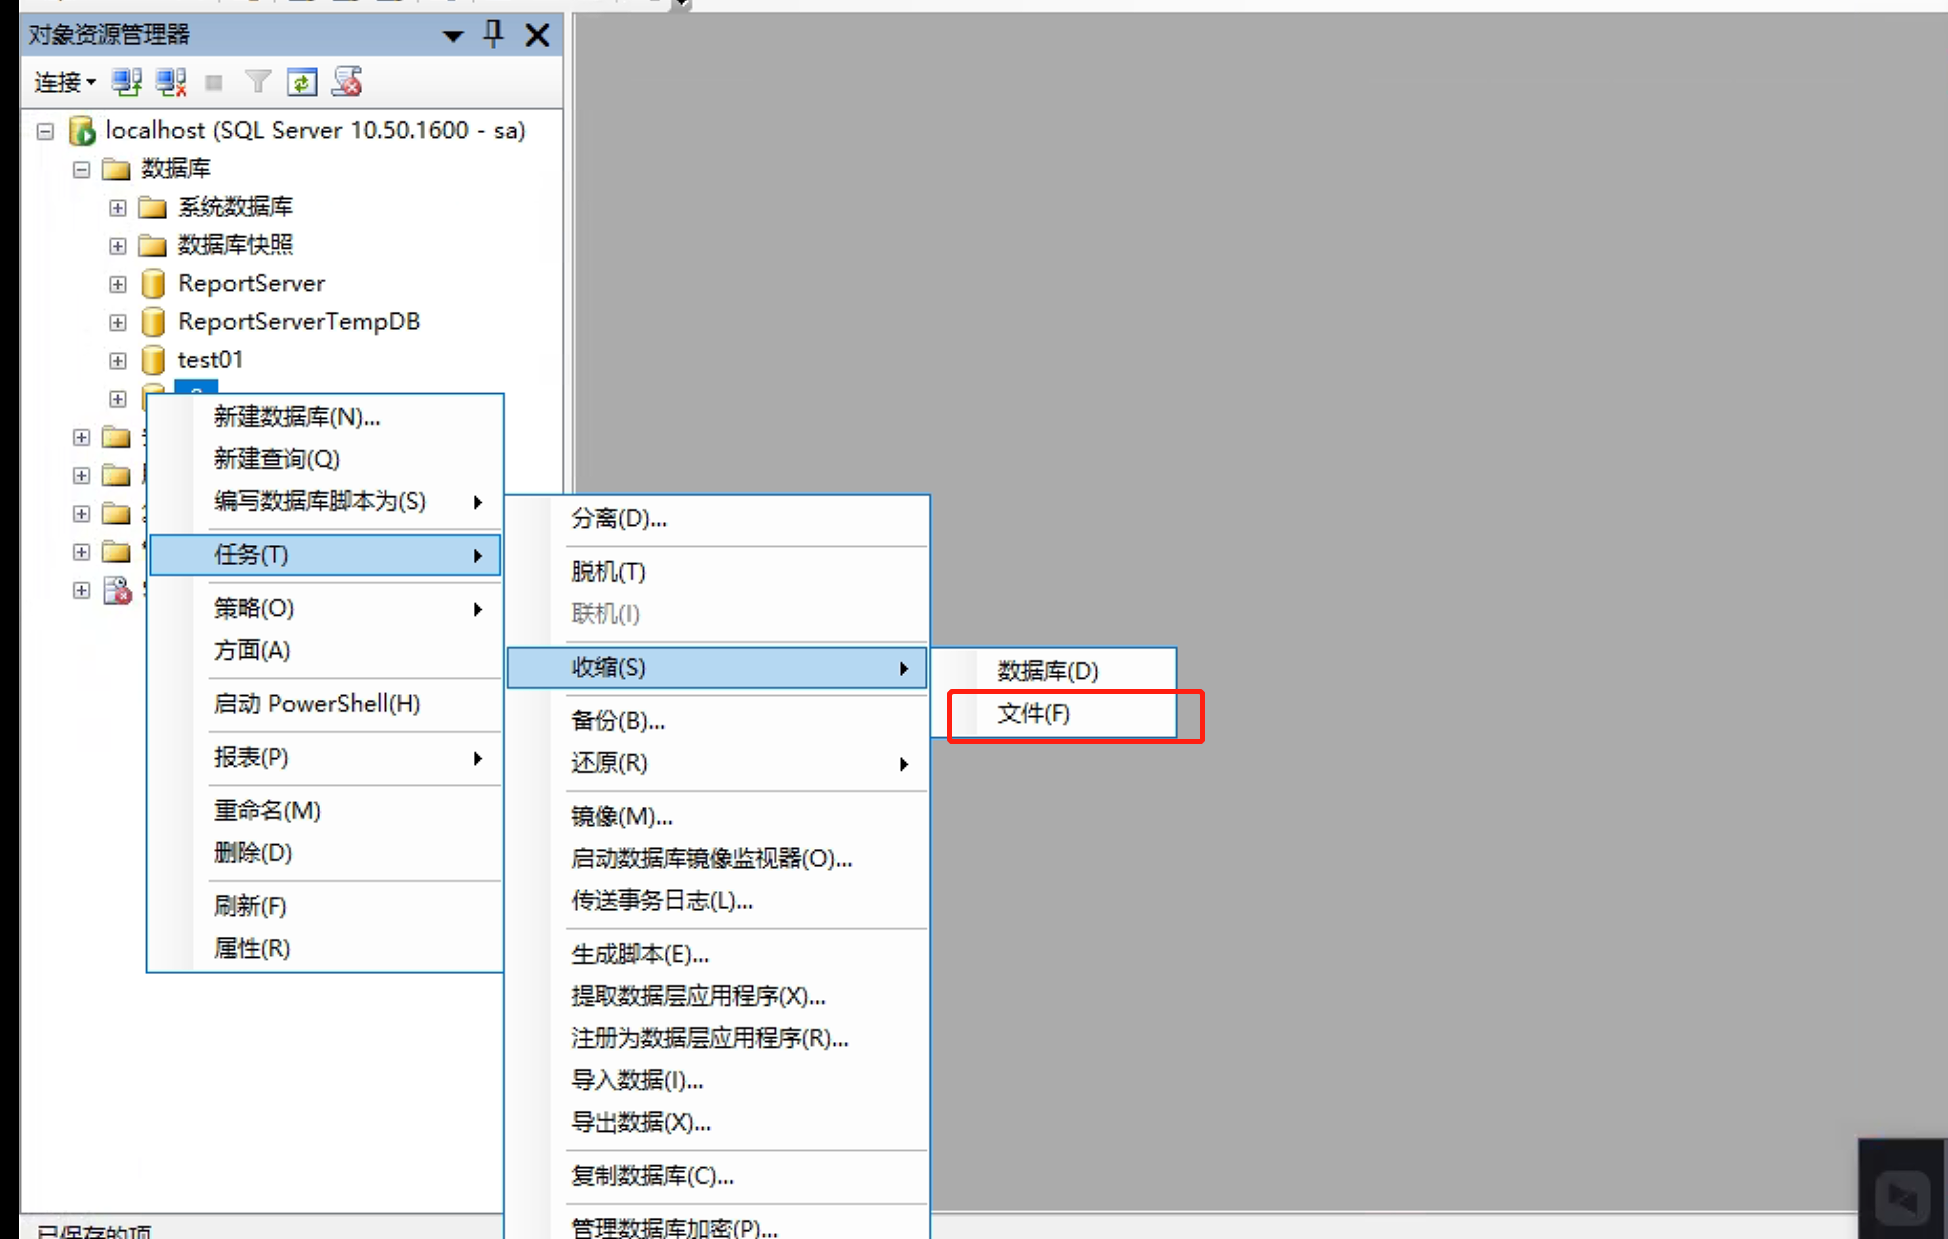This screenshot has height=1239, width=1948.
Task: Click the disconnect server icon
Action: [171, 82]
